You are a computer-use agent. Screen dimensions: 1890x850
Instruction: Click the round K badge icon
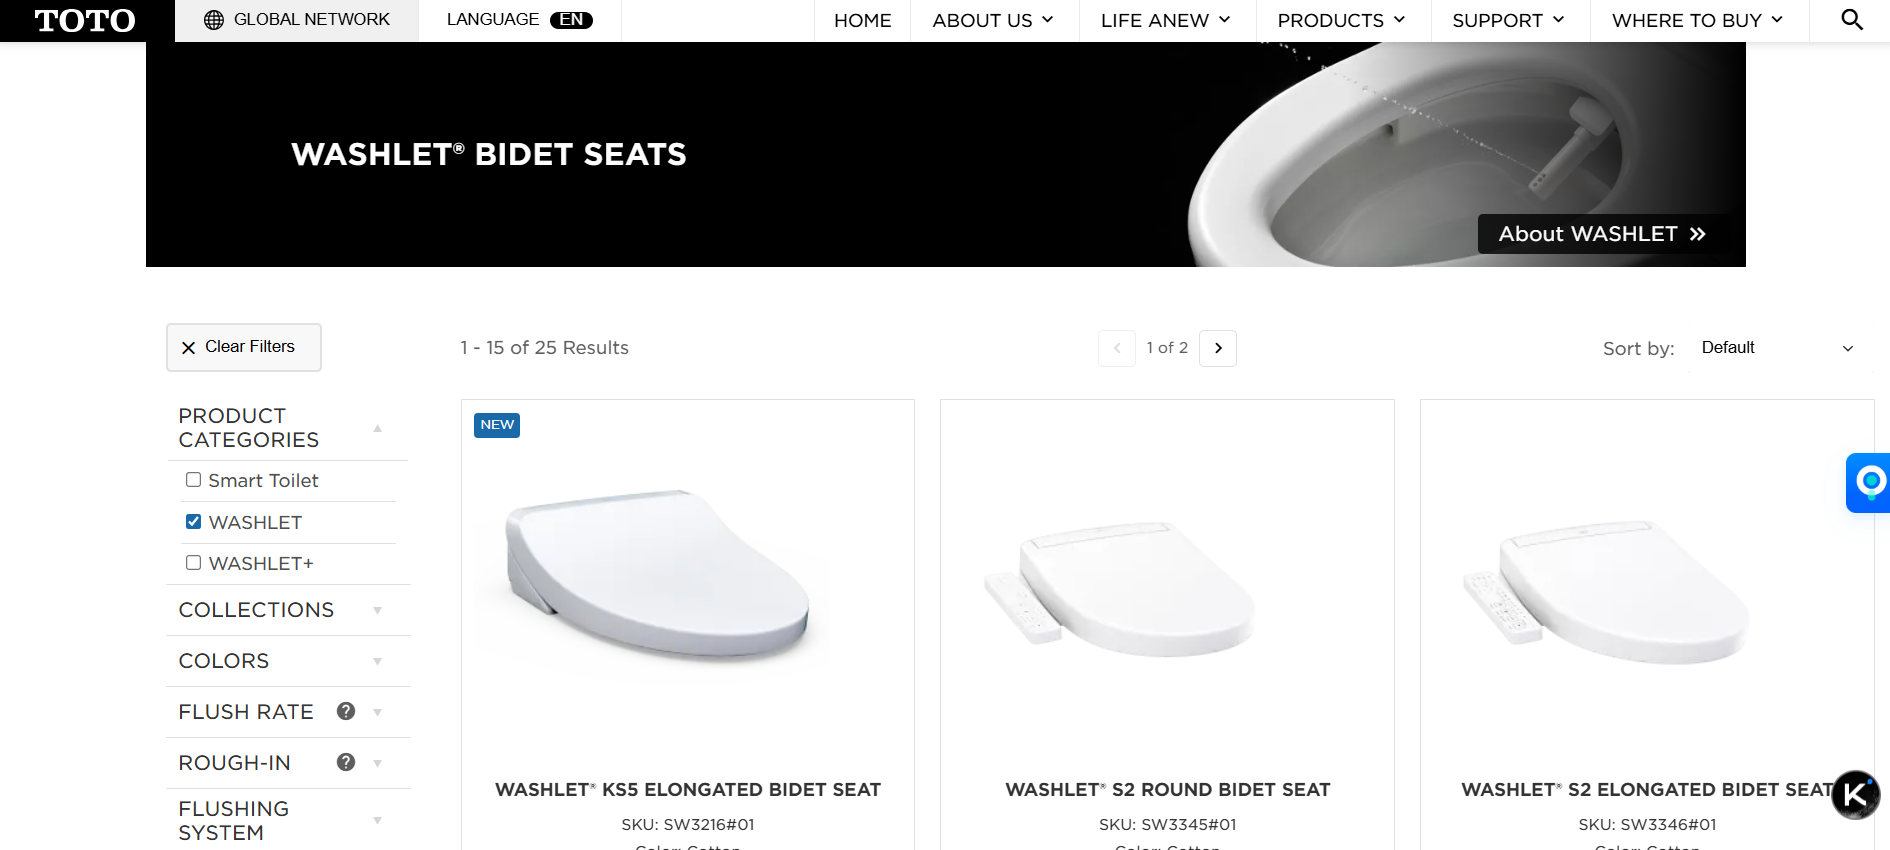pos(1855,795)
